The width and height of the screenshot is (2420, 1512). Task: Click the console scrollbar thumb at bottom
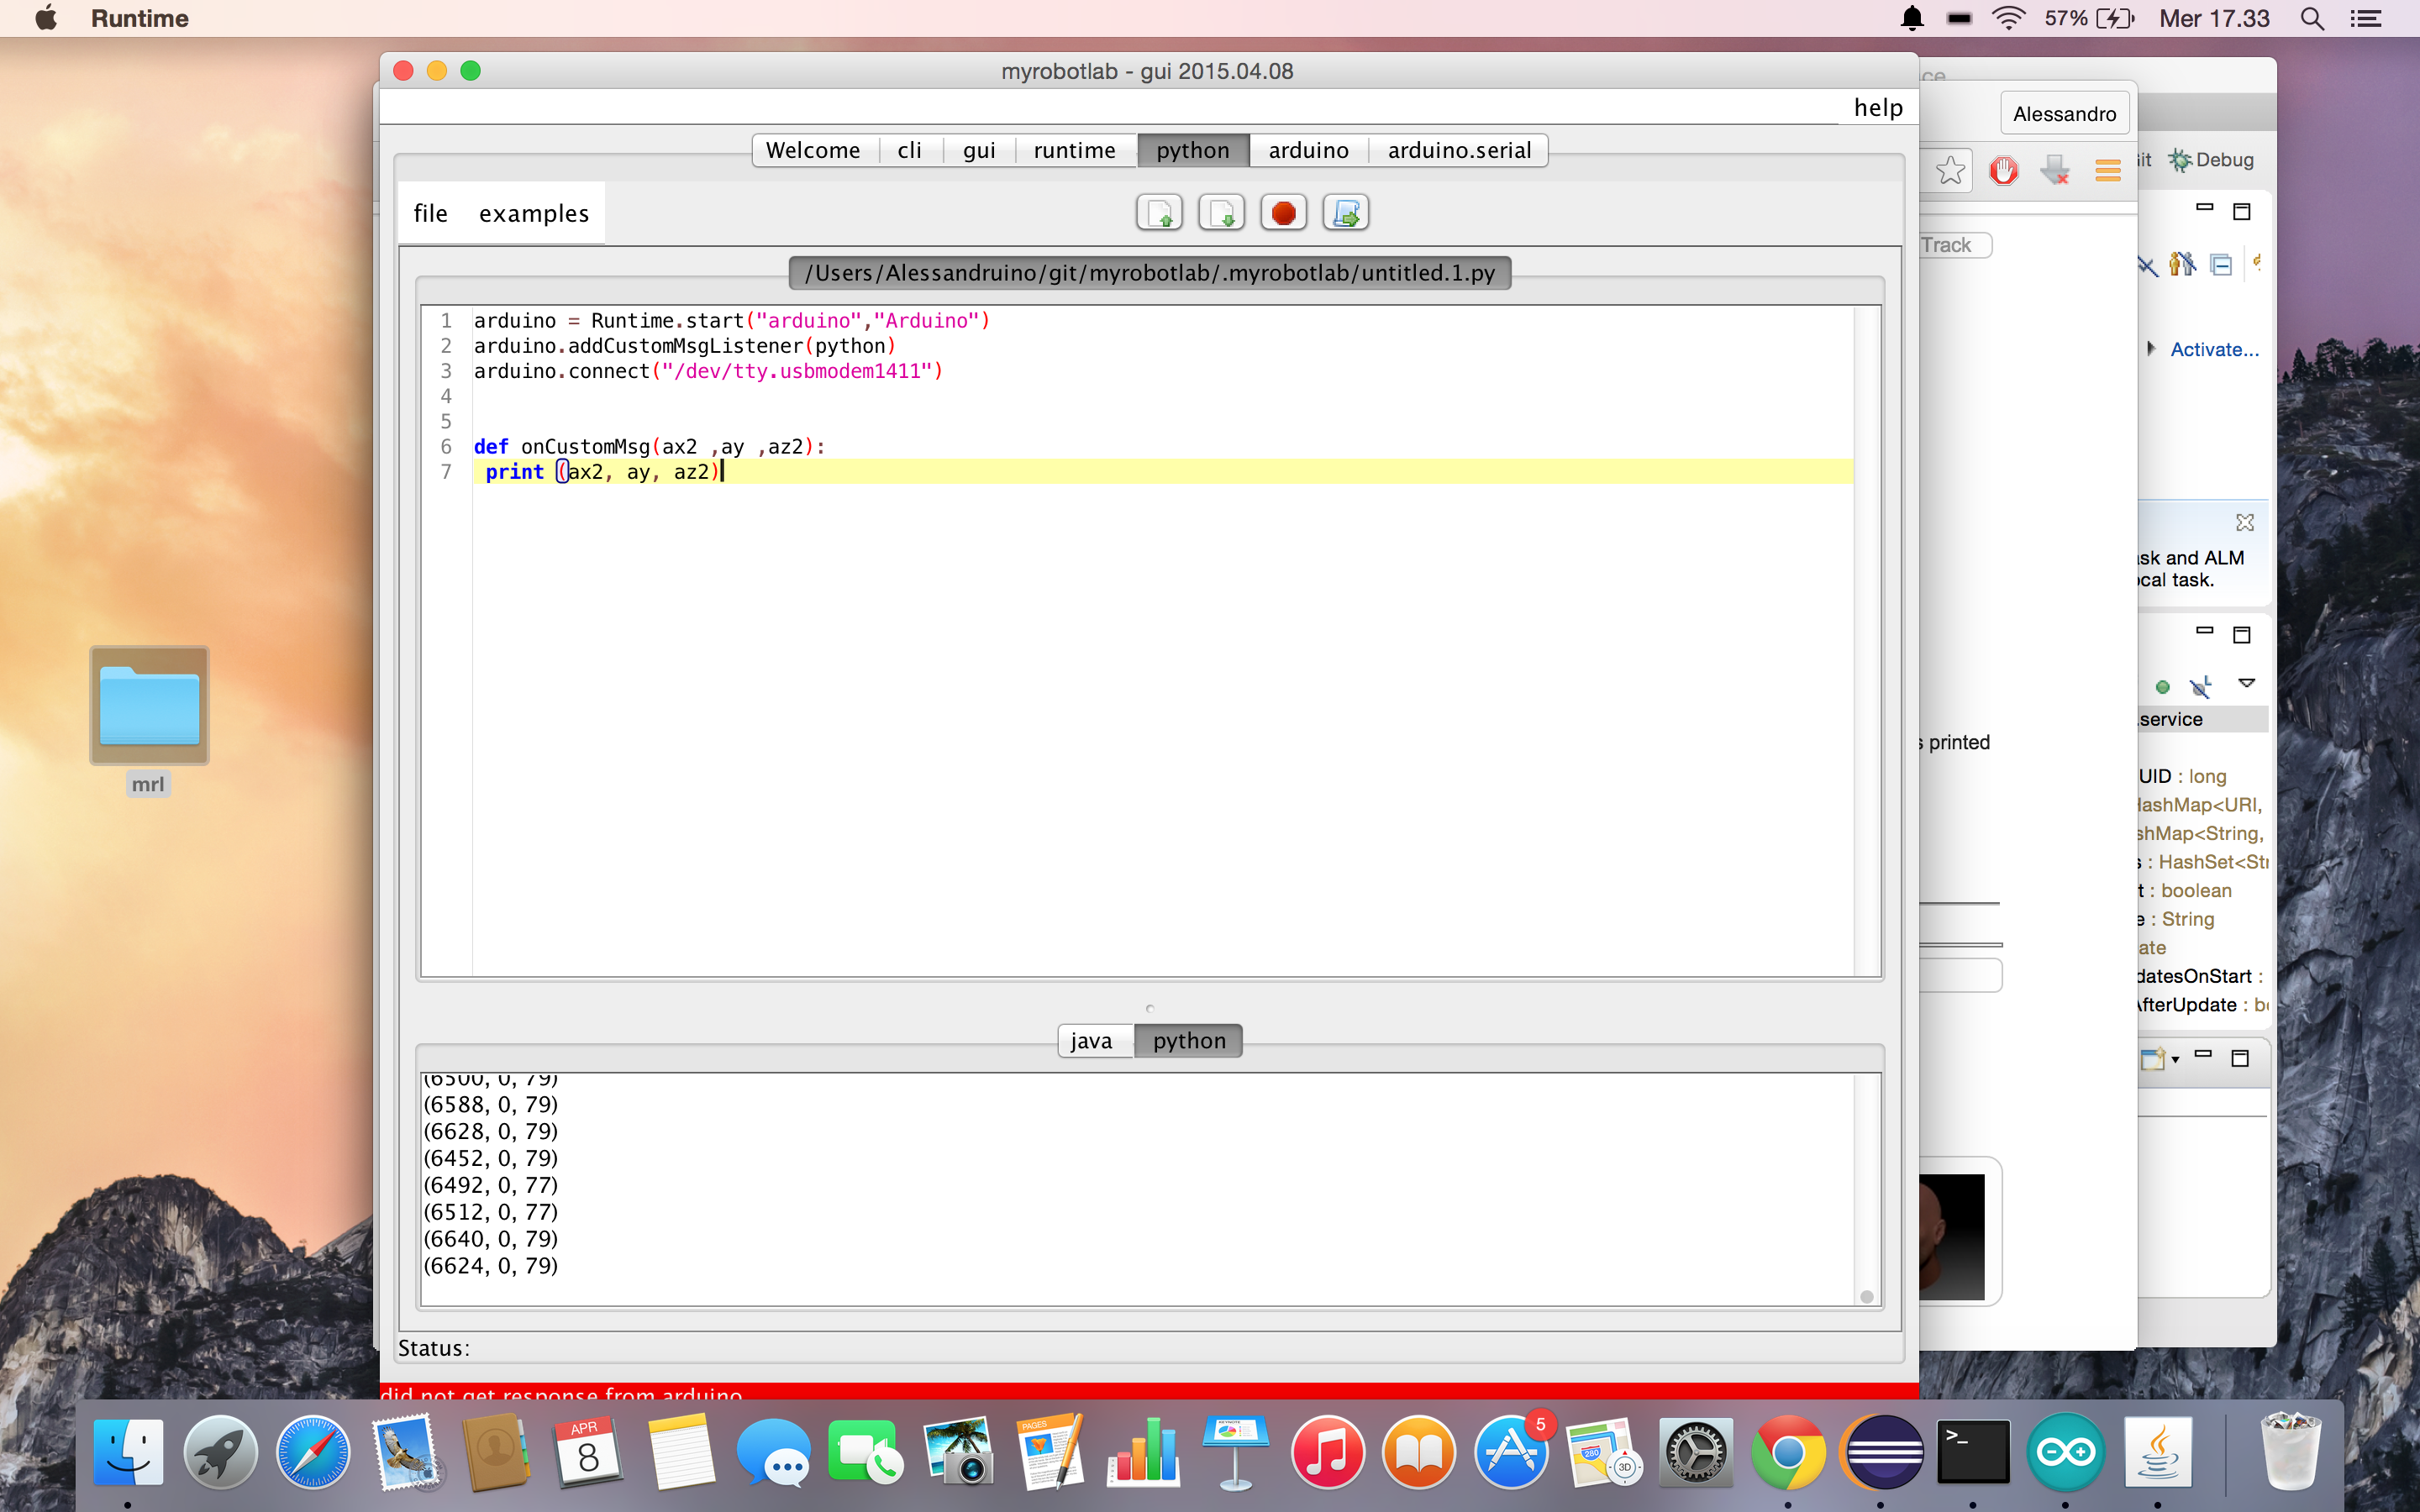pyautogui.click(x=1866, y=1296)
